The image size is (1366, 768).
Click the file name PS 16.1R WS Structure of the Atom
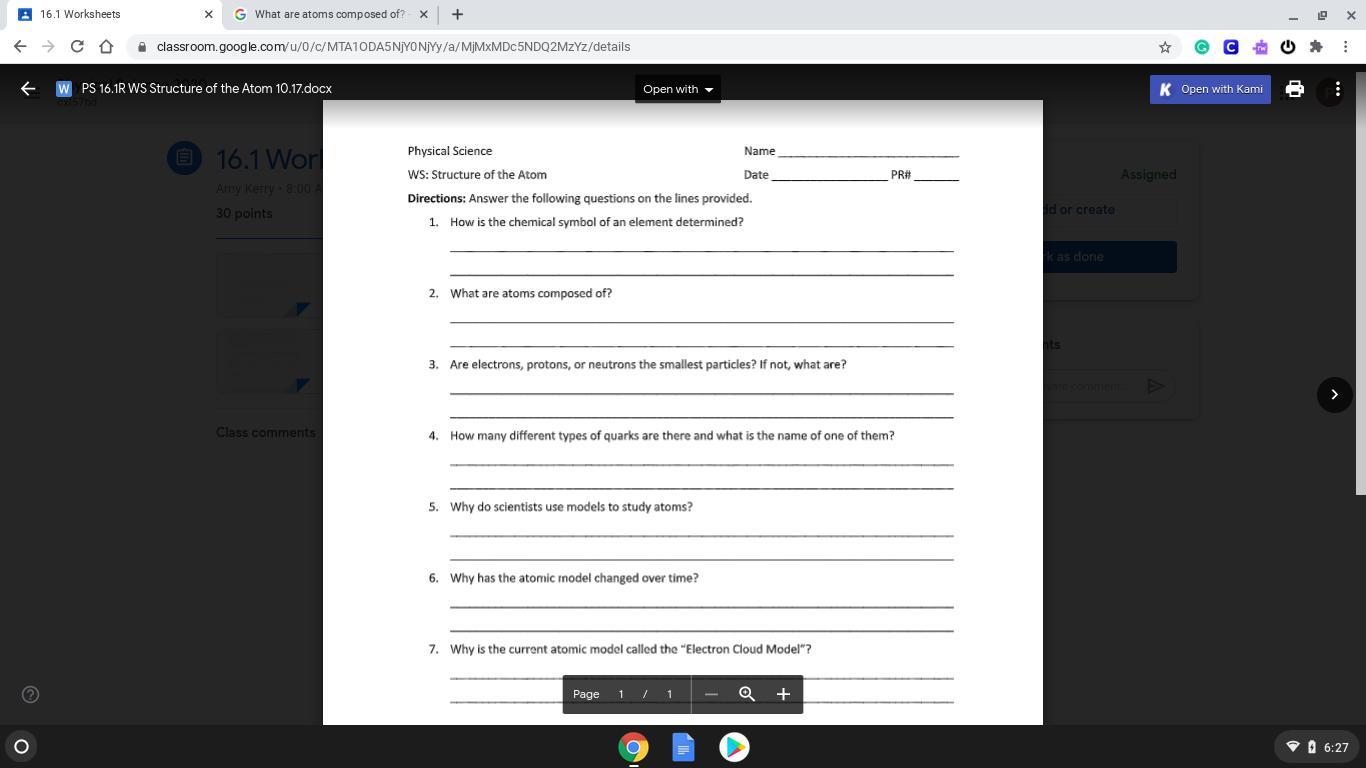[x=207, y=89]
